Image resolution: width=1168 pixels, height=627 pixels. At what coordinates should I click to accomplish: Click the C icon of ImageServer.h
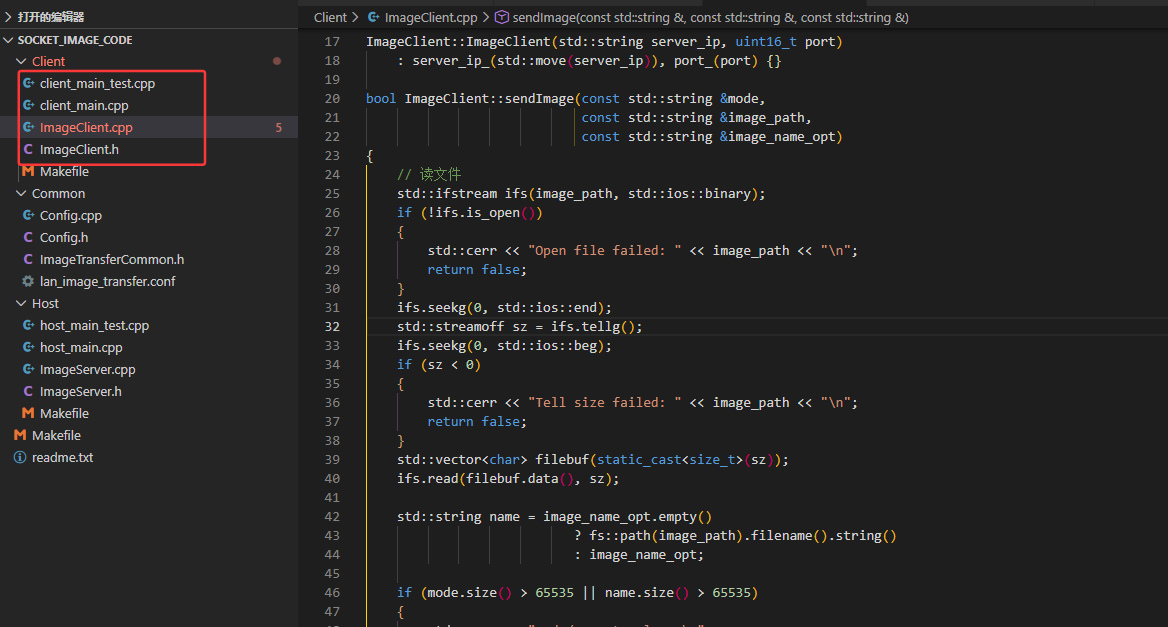28,391
